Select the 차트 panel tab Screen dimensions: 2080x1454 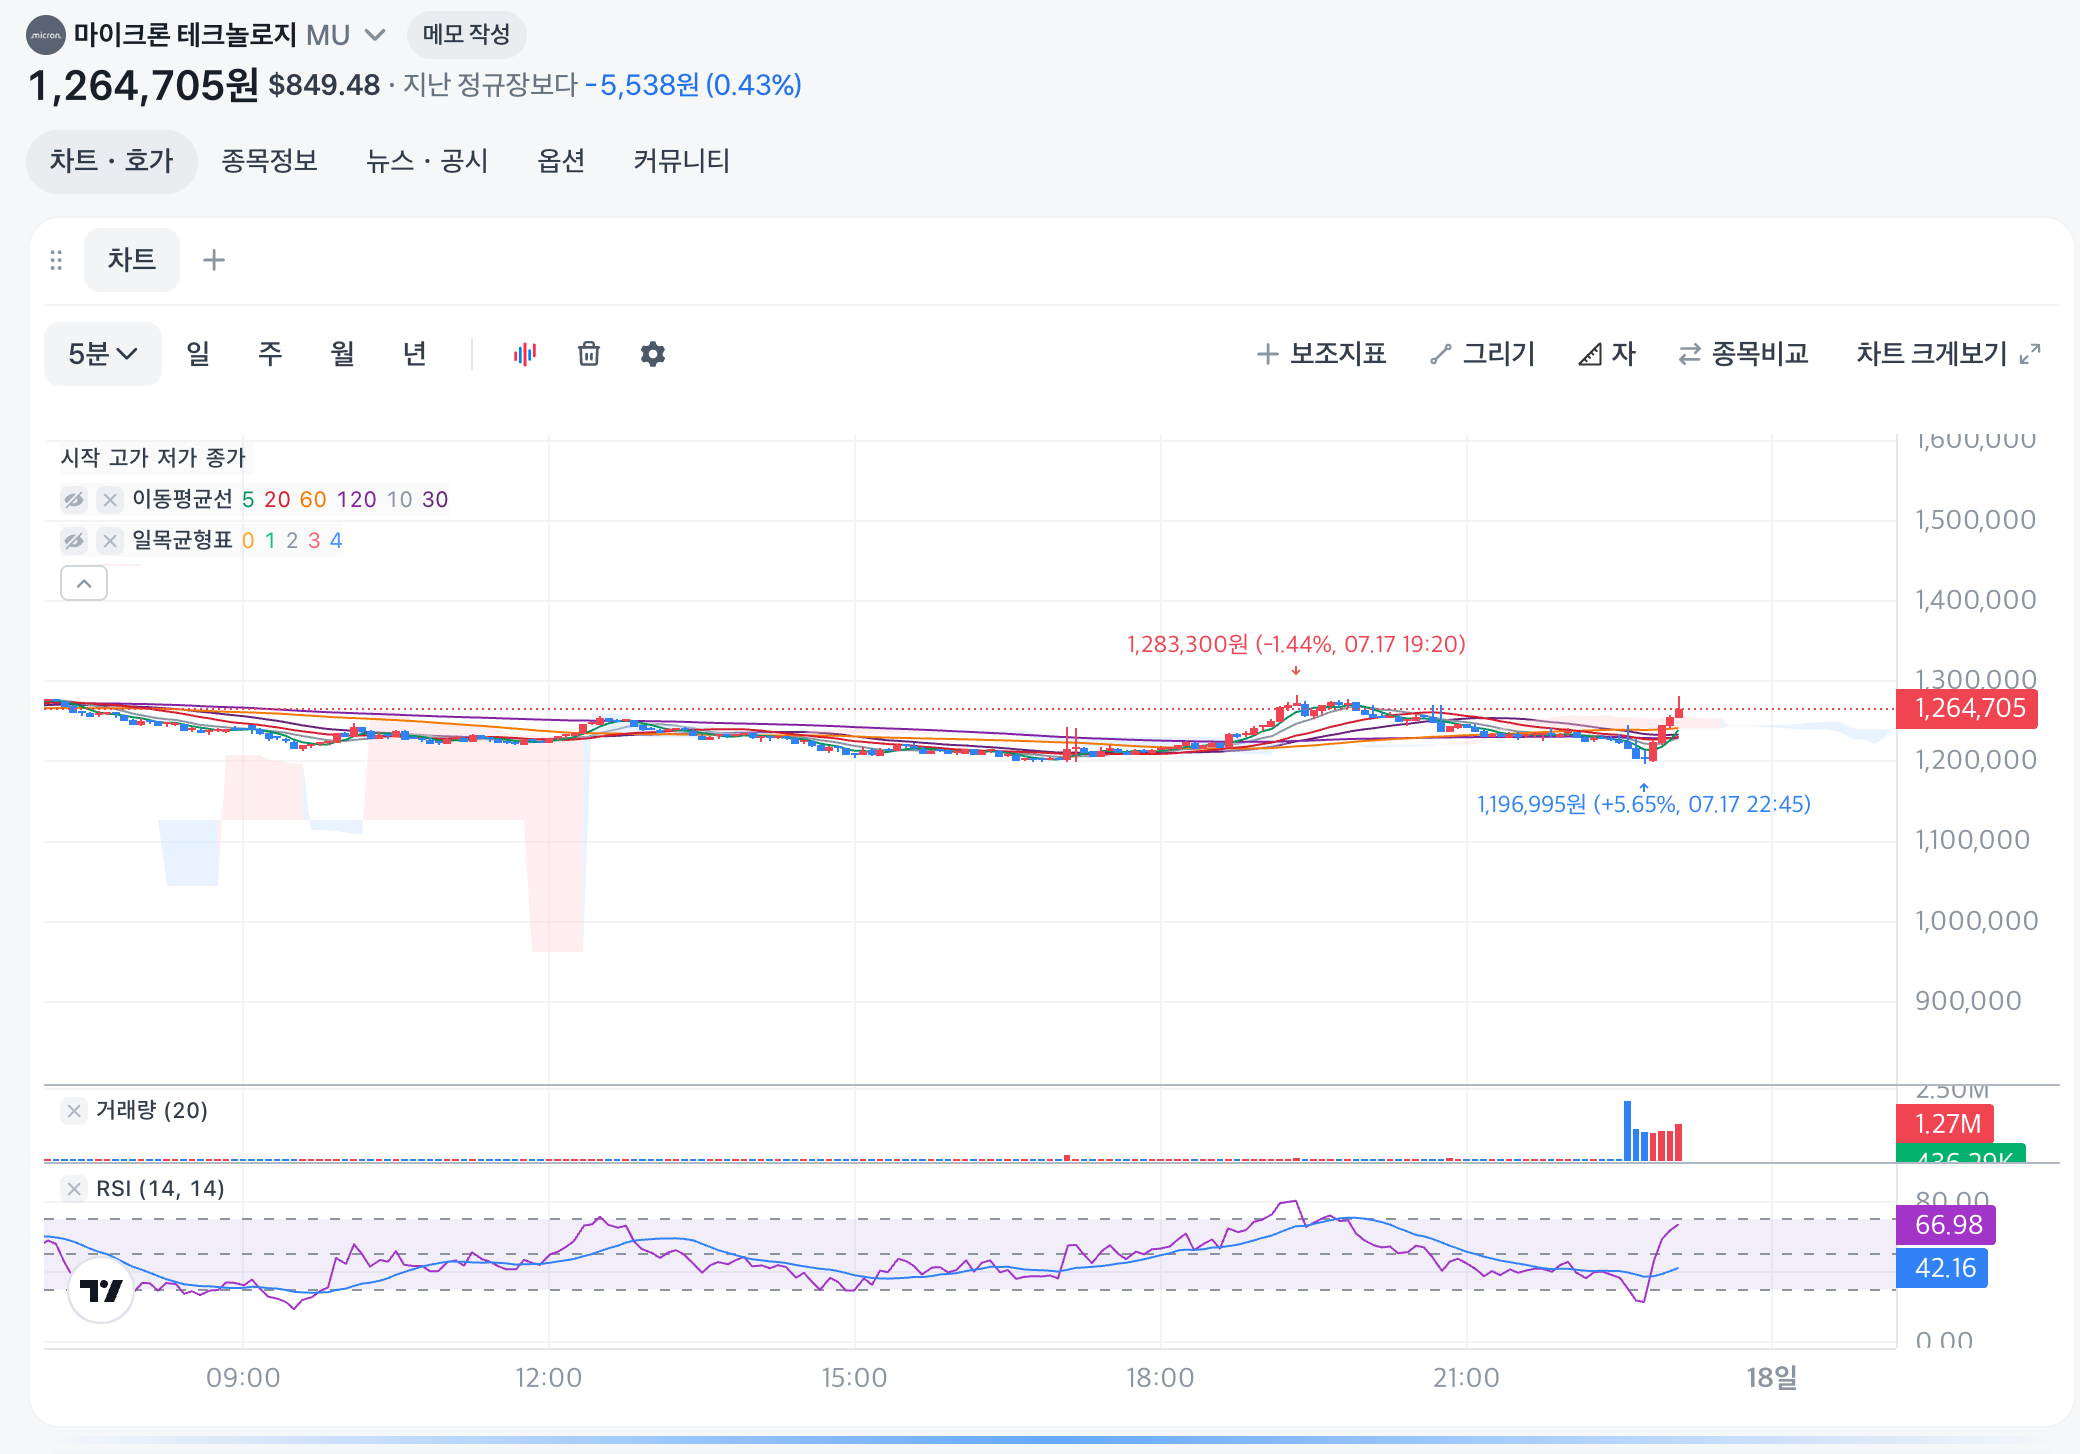coord(132,260)
